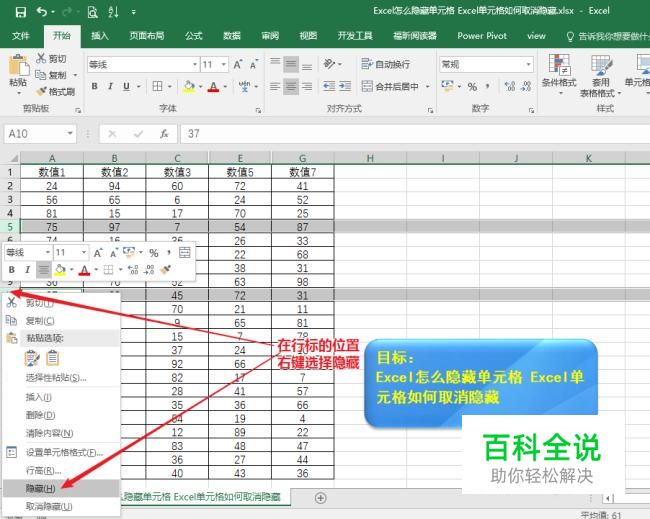
Task: Toggle center horizontal alignment in ribbon
Action: click(291, 86)
